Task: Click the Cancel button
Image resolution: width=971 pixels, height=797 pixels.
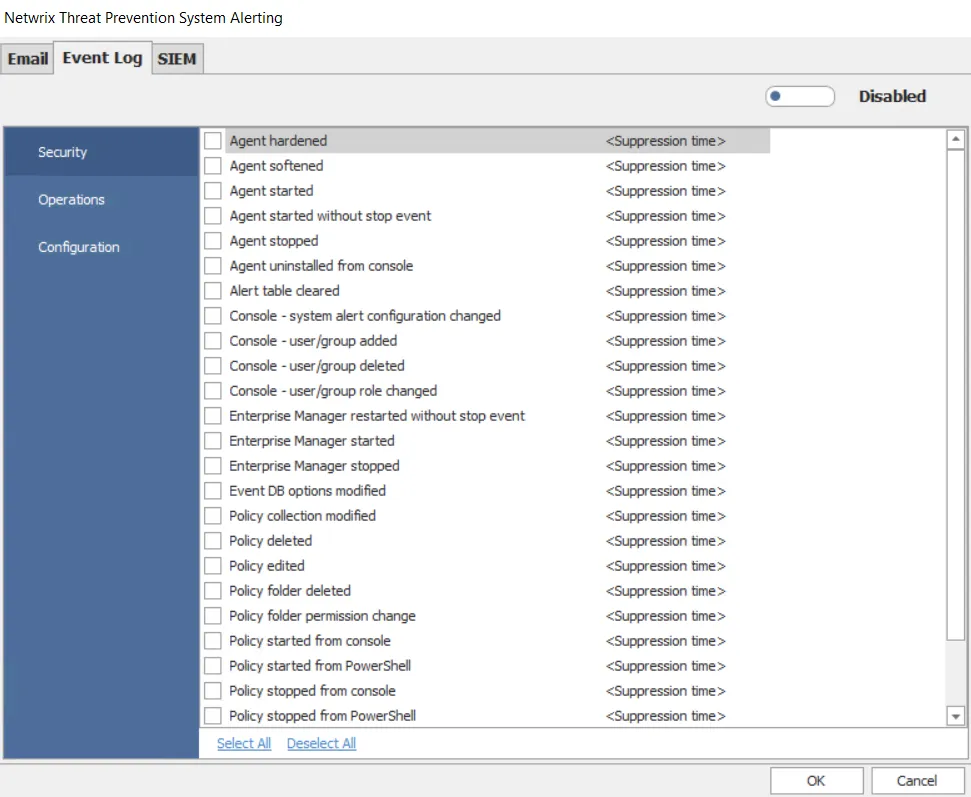Action: [917, 780]
